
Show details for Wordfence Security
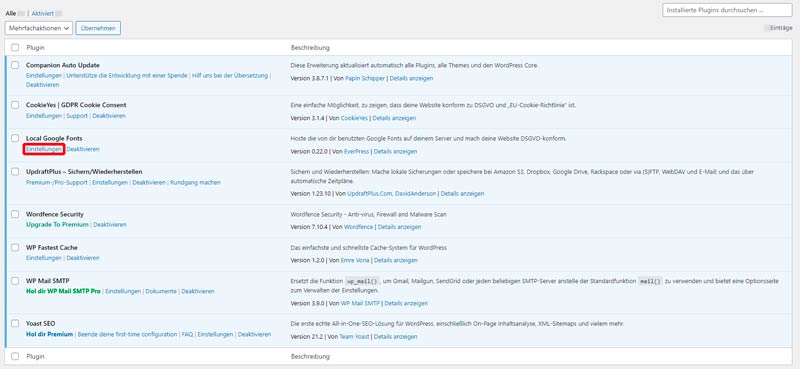pos(399,227)
